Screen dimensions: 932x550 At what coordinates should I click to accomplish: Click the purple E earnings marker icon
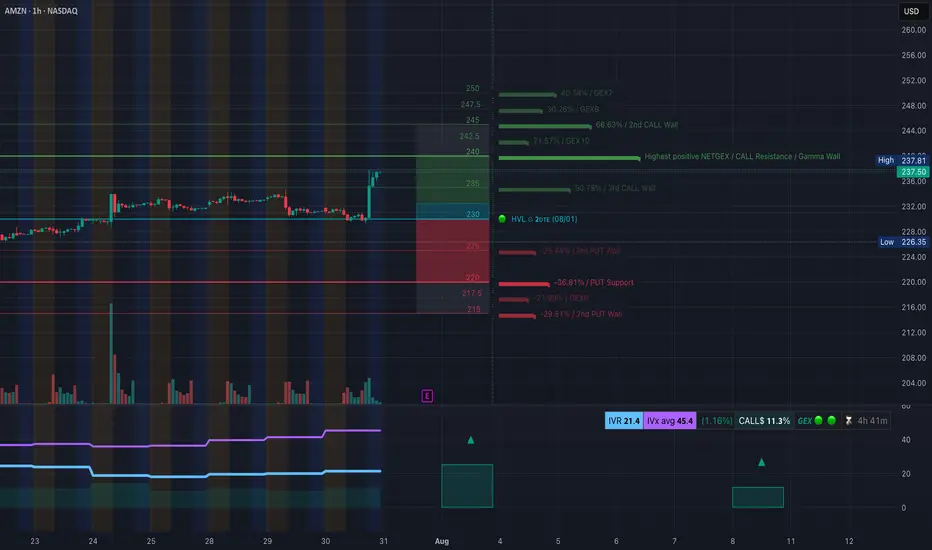pos(427,396)
